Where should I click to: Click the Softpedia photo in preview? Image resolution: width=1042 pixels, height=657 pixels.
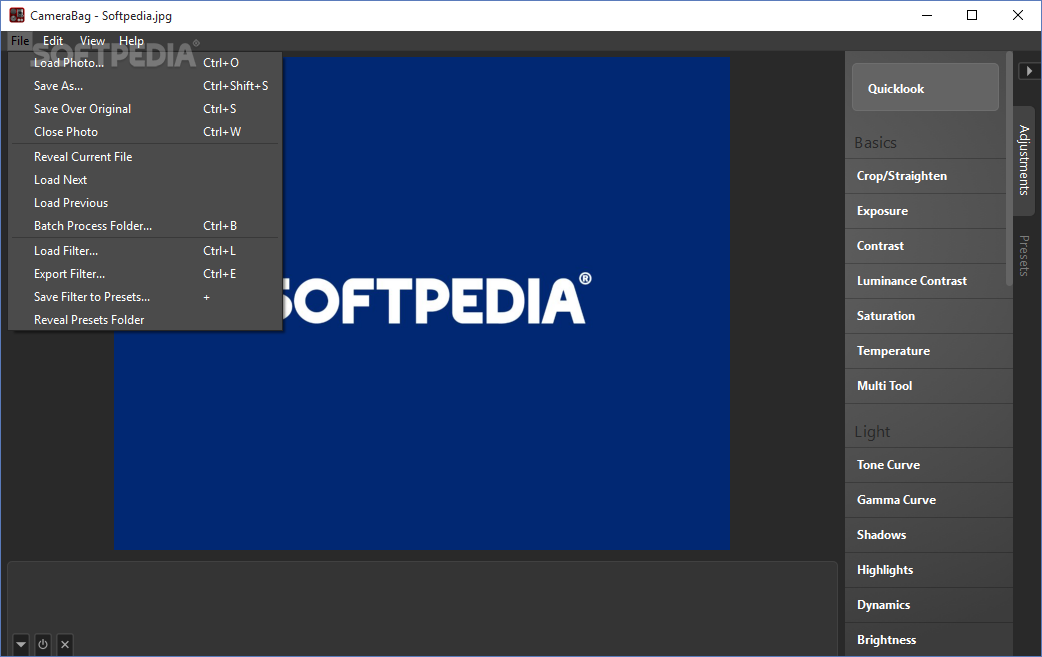422,303
